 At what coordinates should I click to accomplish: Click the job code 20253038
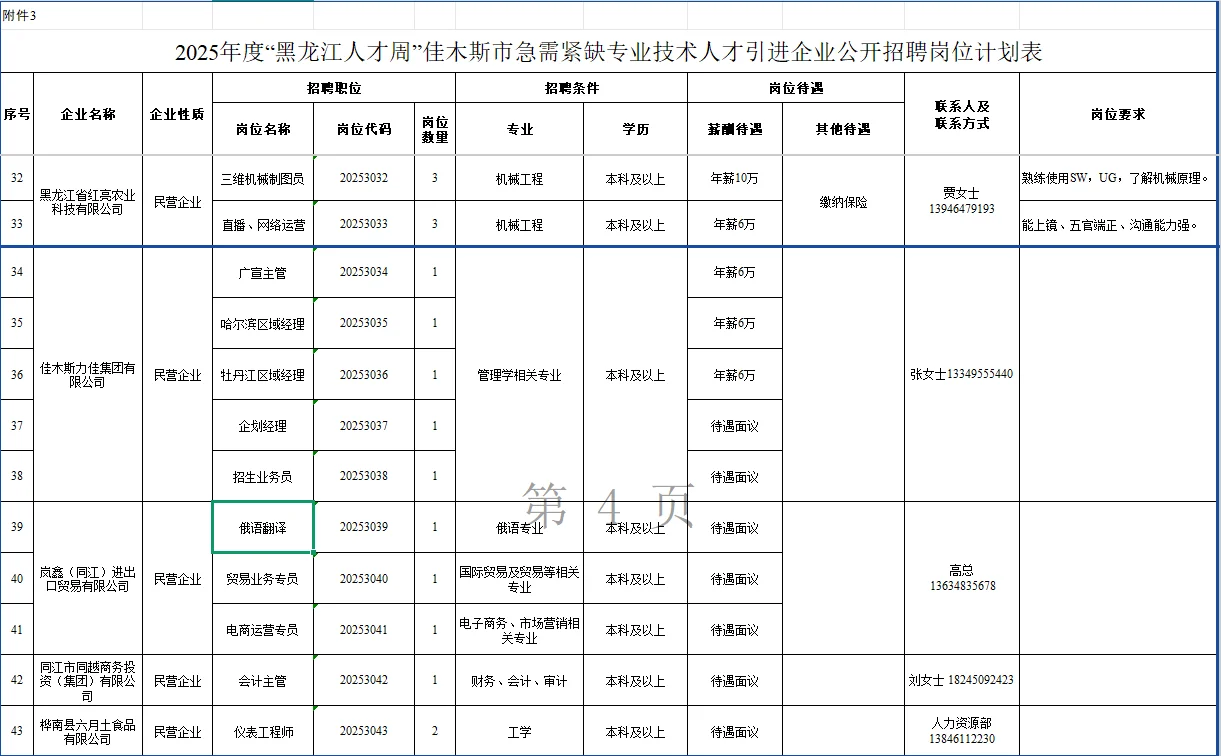(364, 476)
